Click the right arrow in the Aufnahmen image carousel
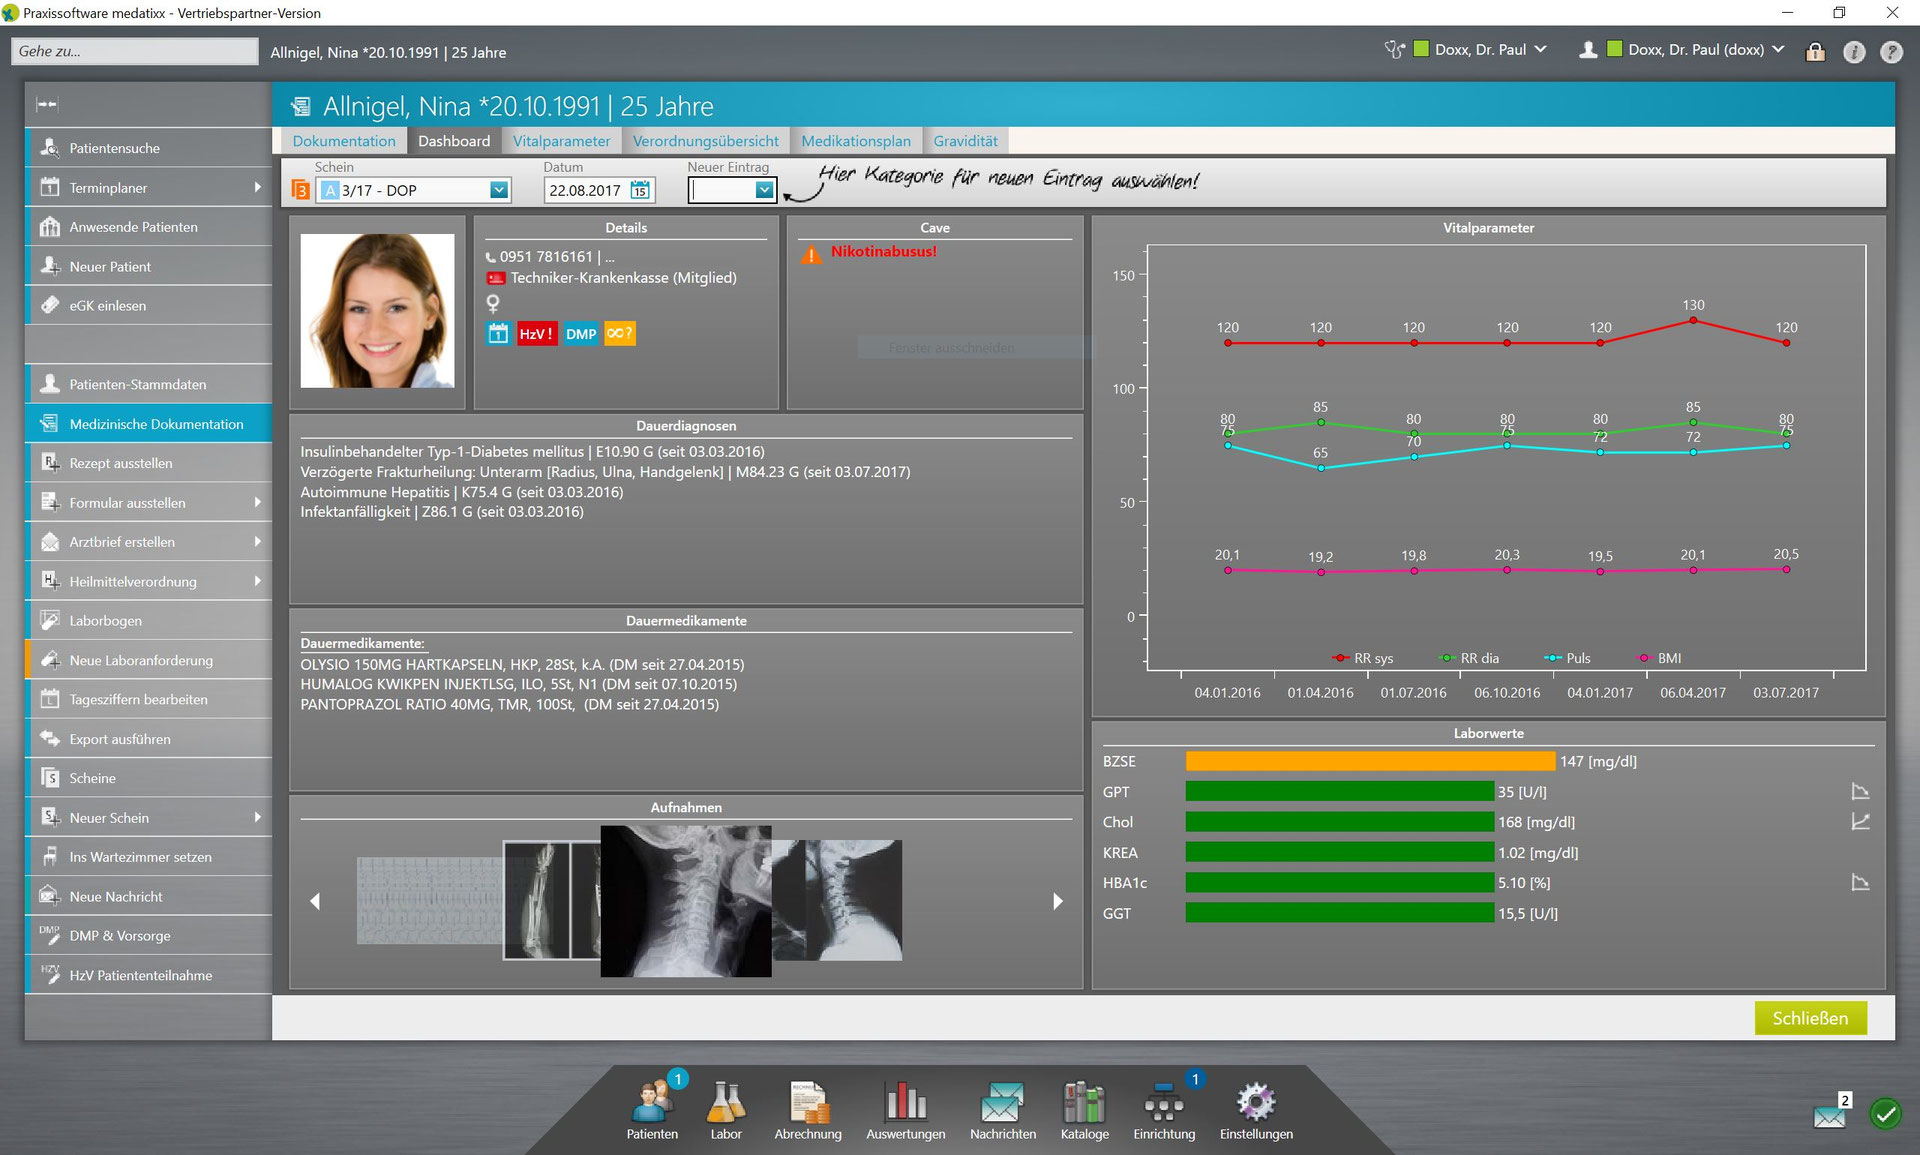The height and width of the screenshot is (1155, 1920). coord(1058,901)
